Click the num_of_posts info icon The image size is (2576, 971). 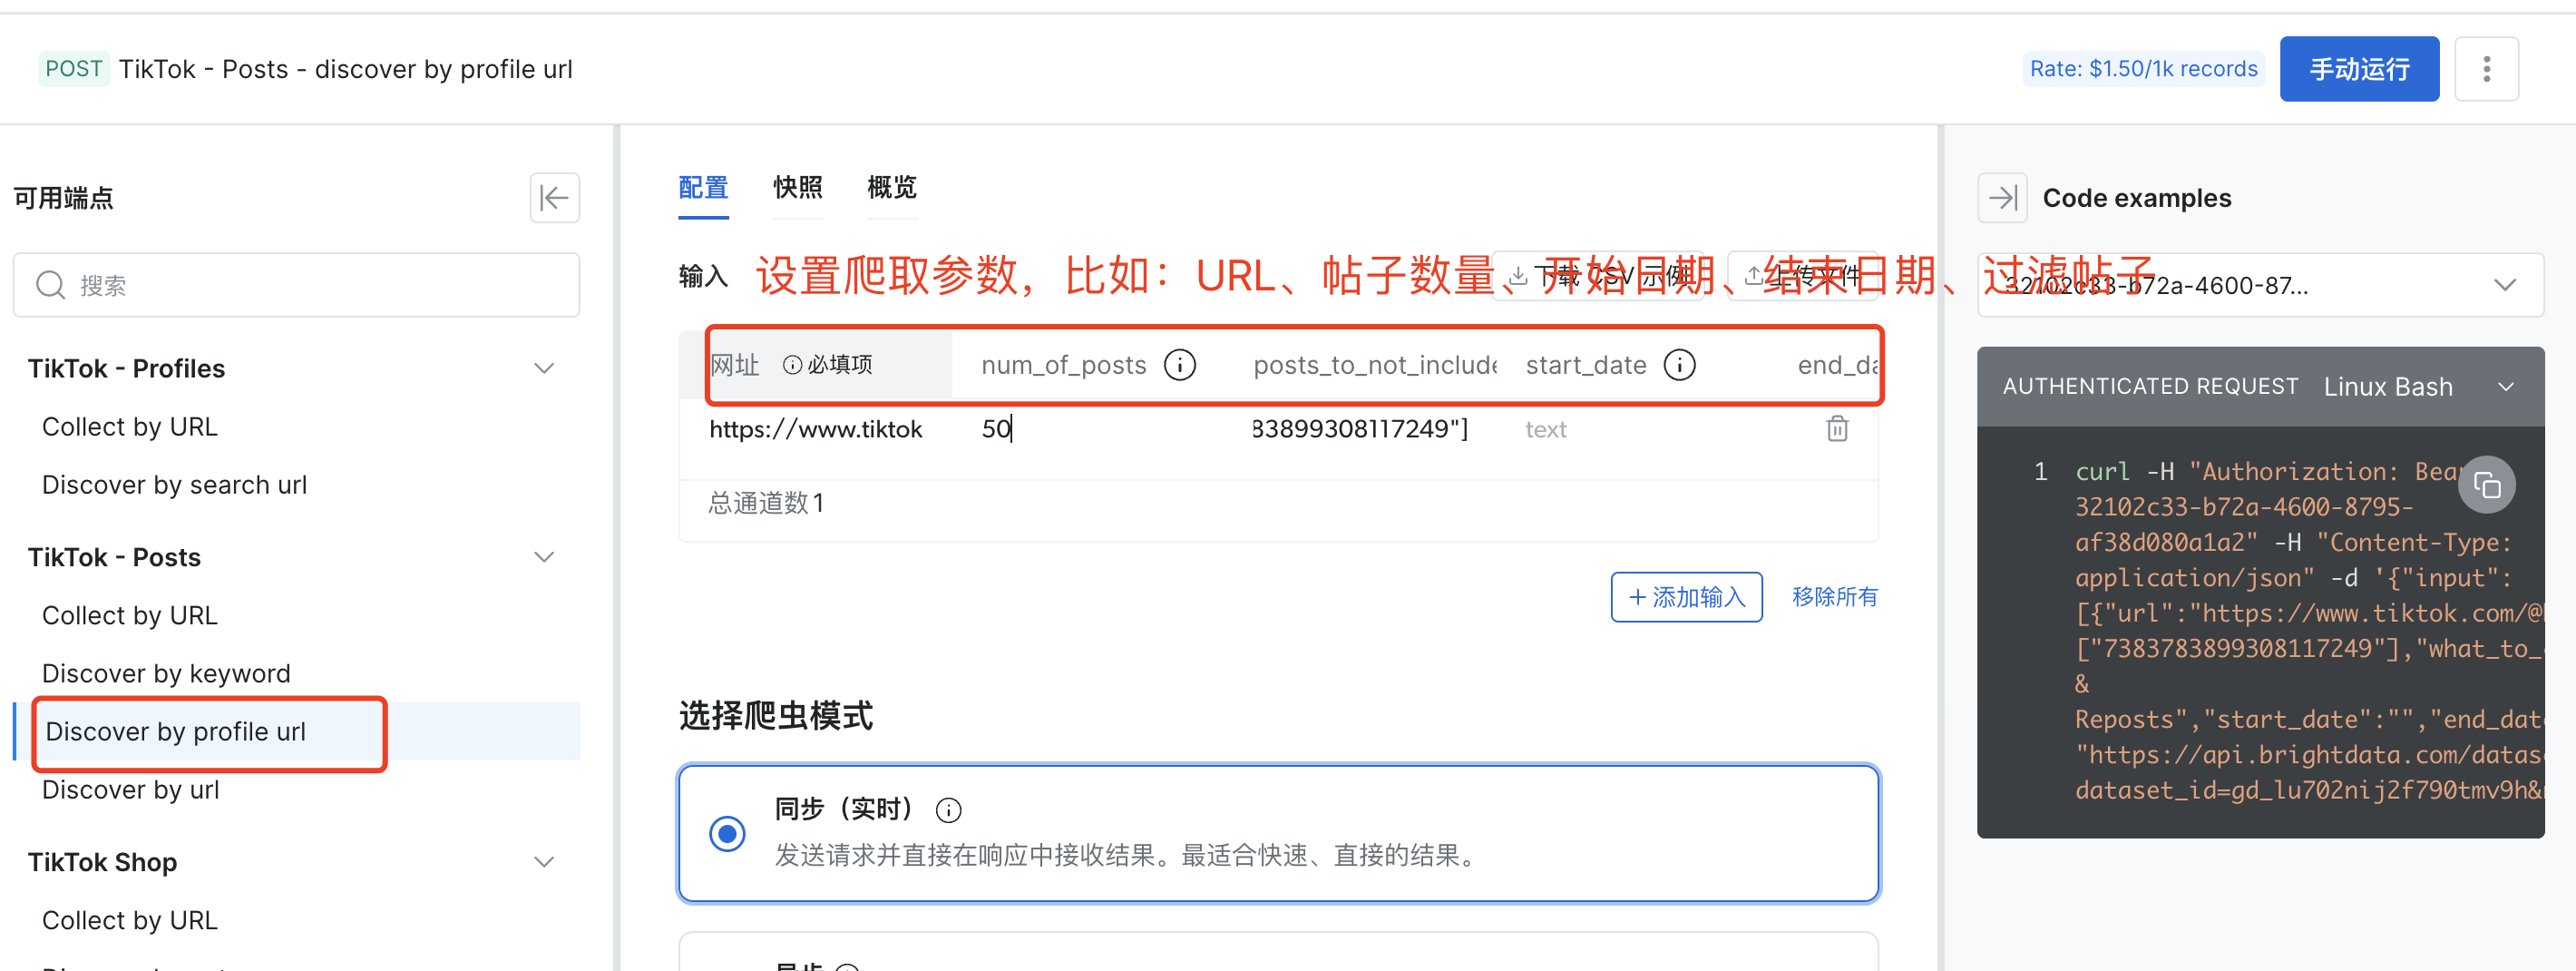pyautogui.click(x=1180, y=365)
